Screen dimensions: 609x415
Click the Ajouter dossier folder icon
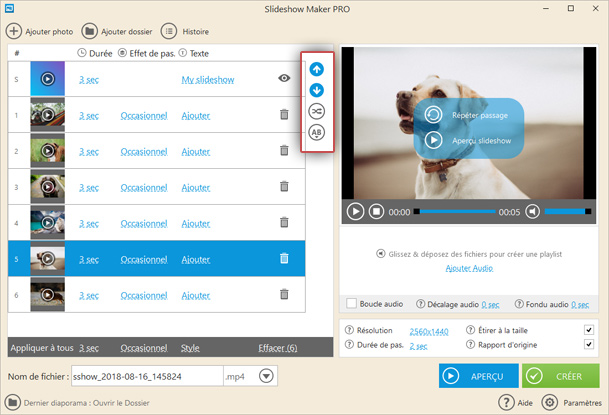[x=89, y=31]
